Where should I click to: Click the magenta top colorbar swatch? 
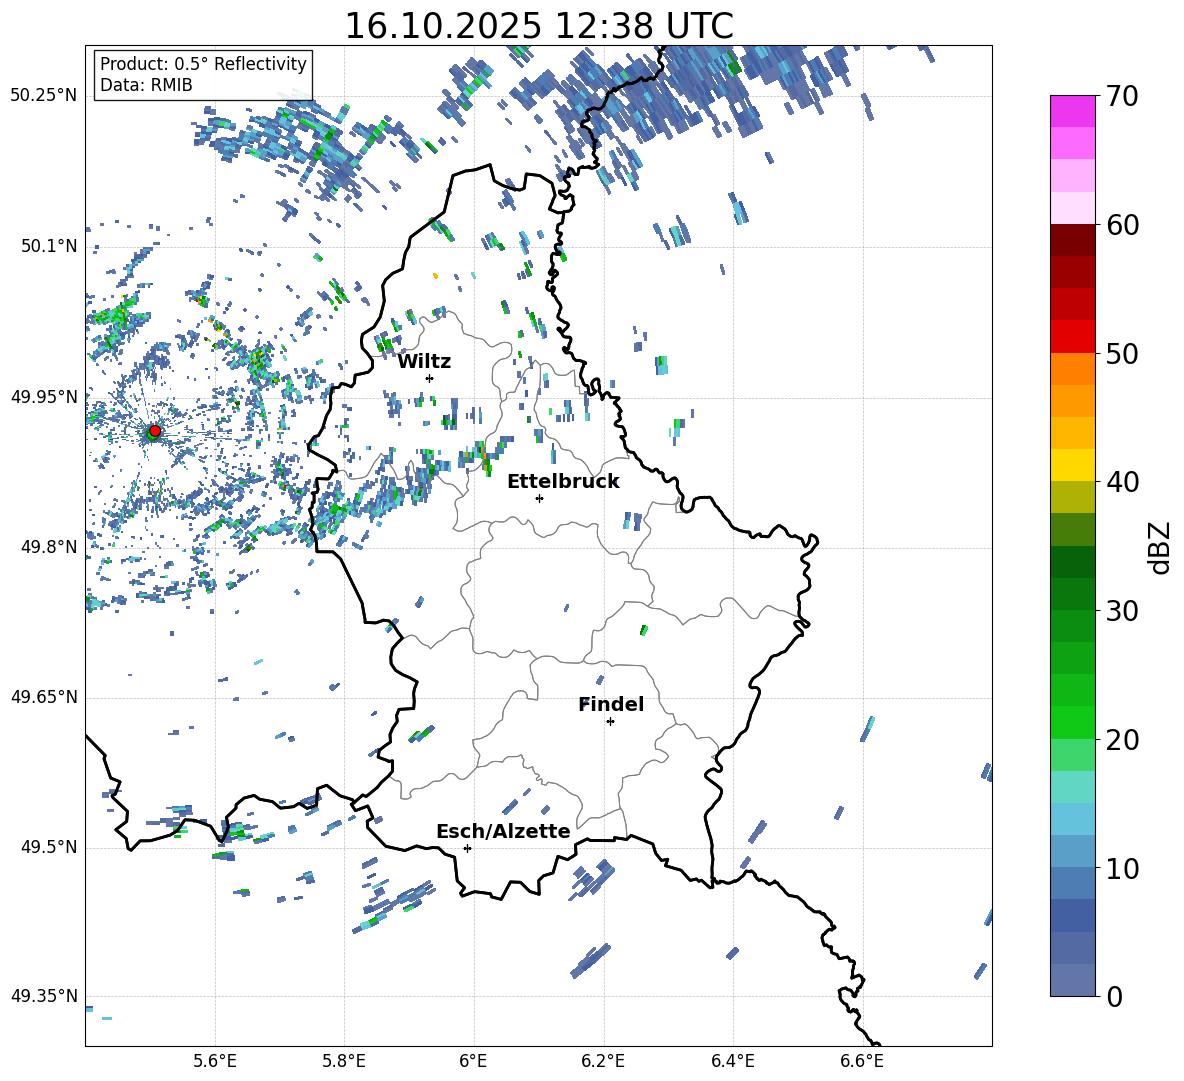point(1073,112)
